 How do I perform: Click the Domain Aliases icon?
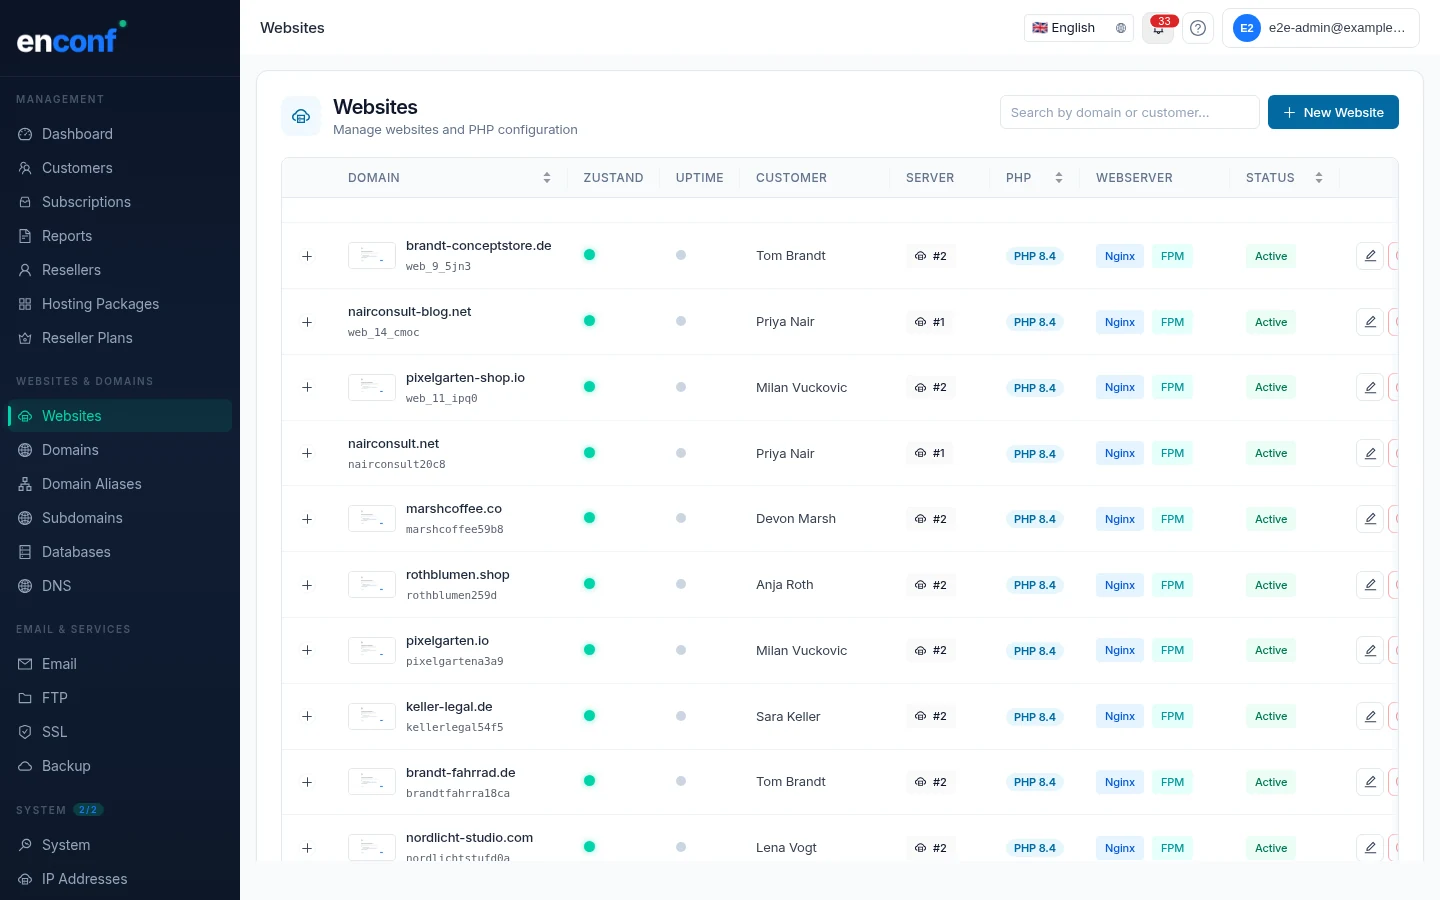point(25,484)
